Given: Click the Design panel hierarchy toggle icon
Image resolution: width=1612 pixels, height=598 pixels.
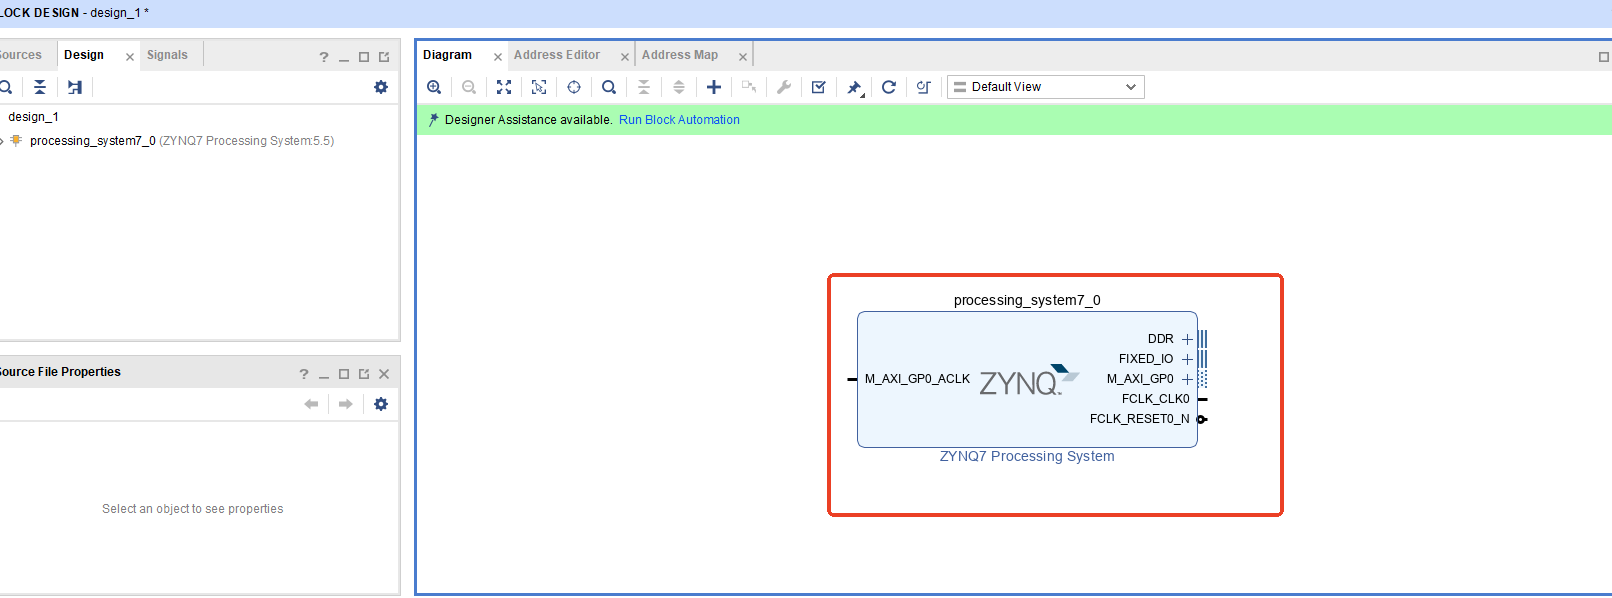Looking at the screenshot, I should pos(75,87).
